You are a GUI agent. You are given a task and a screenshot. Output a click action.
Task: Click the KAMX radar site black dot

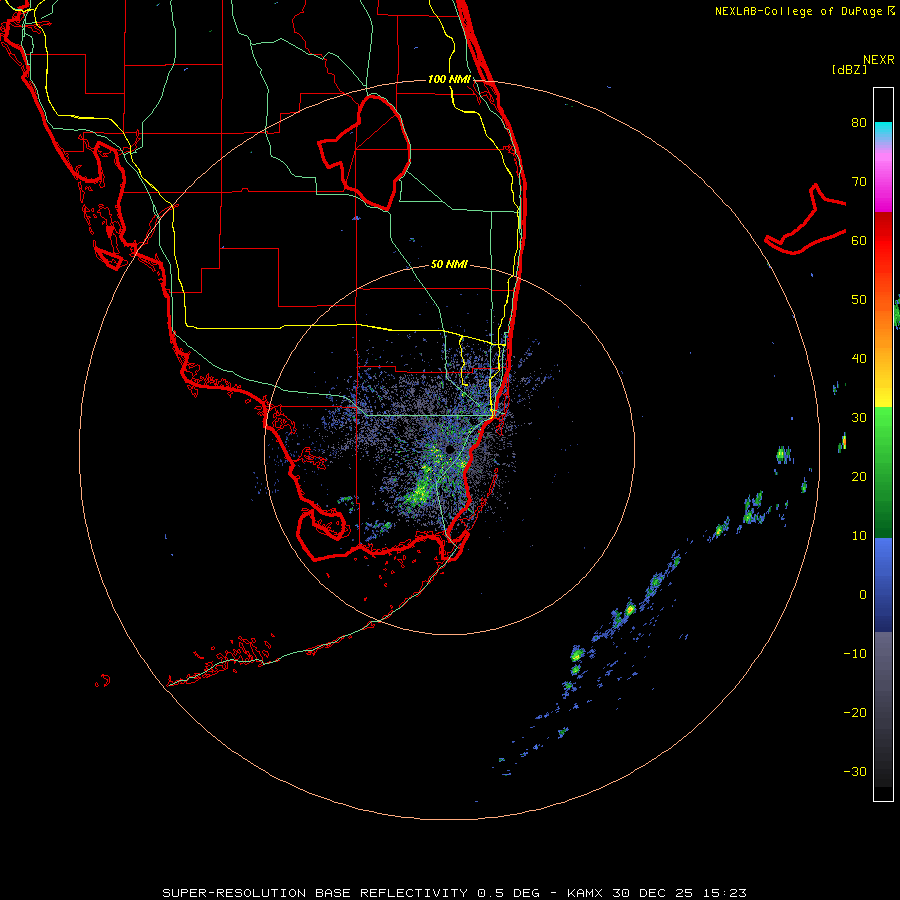[450, 449]
